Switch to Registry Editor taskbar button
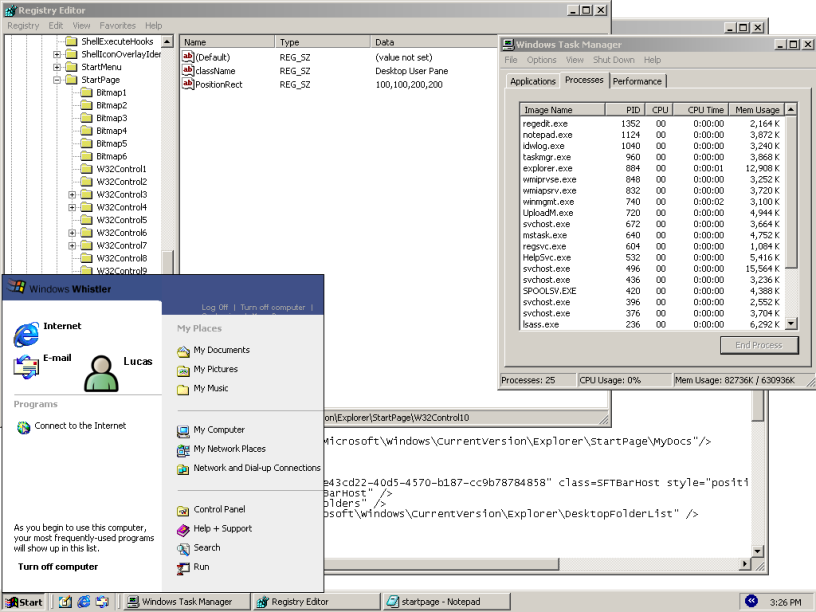 (317, 602)
